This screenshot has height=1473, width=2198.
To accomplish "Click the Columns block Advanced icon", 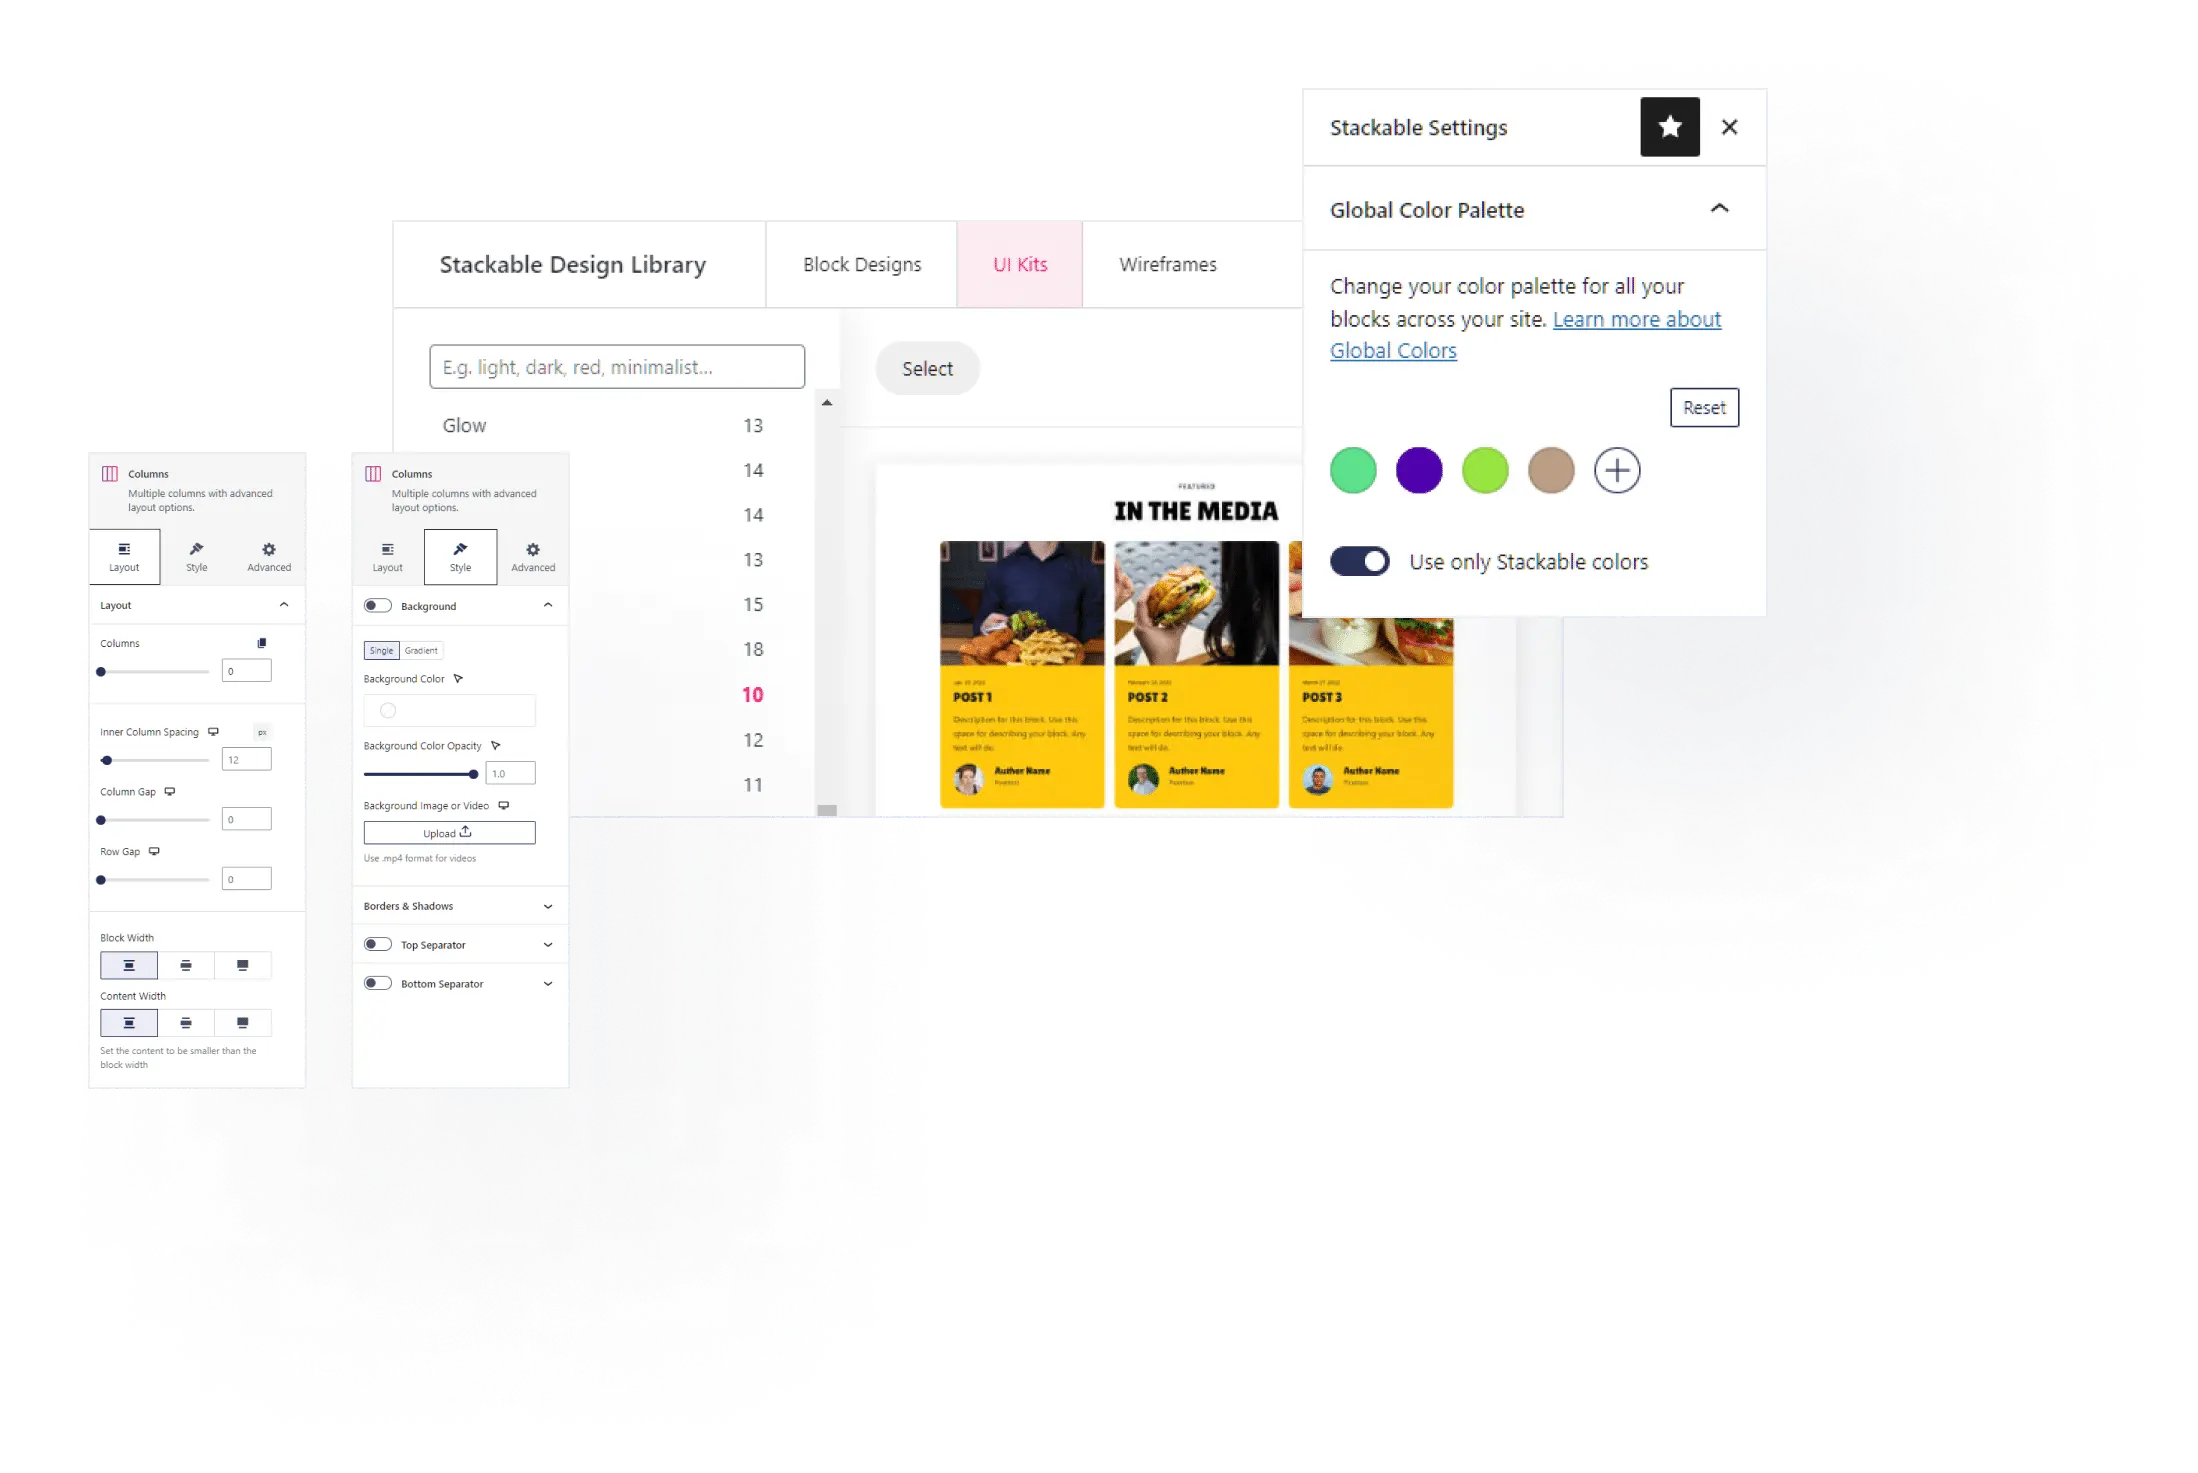I will tap(268, 554).
